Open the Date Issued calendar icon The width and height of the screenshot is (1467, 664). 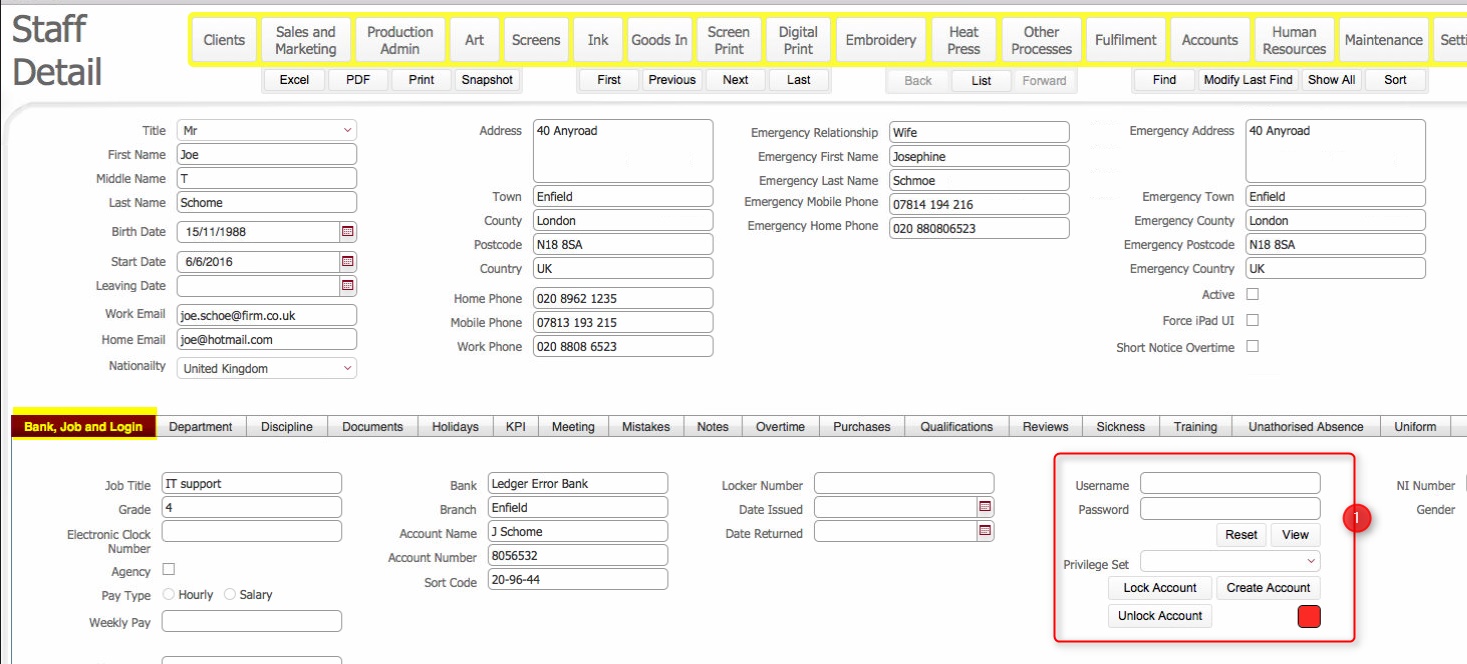click(986, 508)
